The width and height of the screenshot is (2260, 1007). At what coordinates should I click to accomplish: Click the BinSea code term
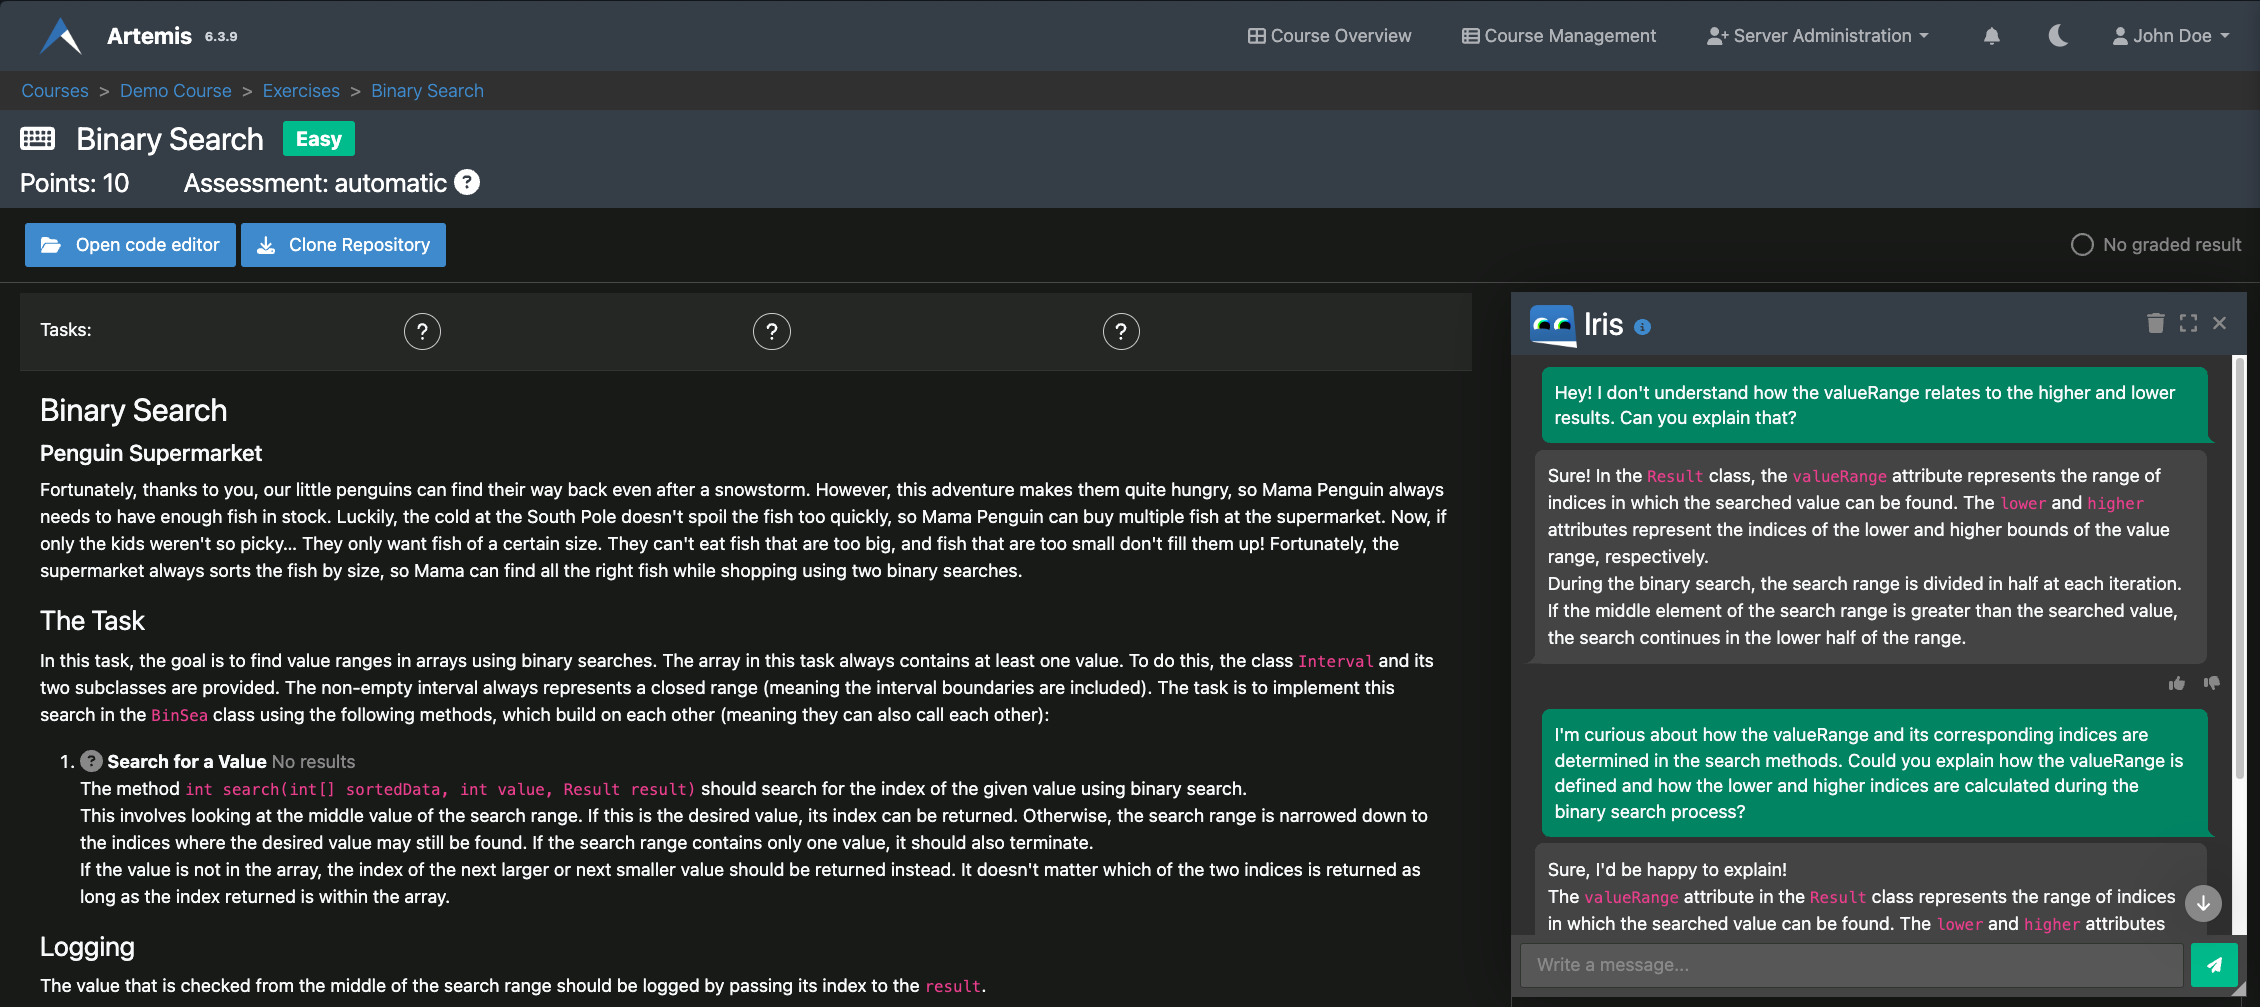179,715
